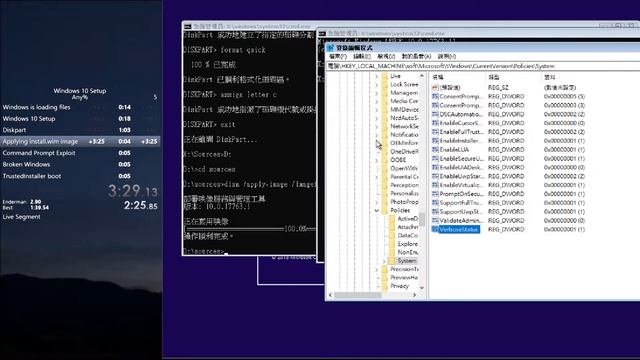The image size is (640, 360).
Task: Expand the Media Center key
Action: pos(376,101)
